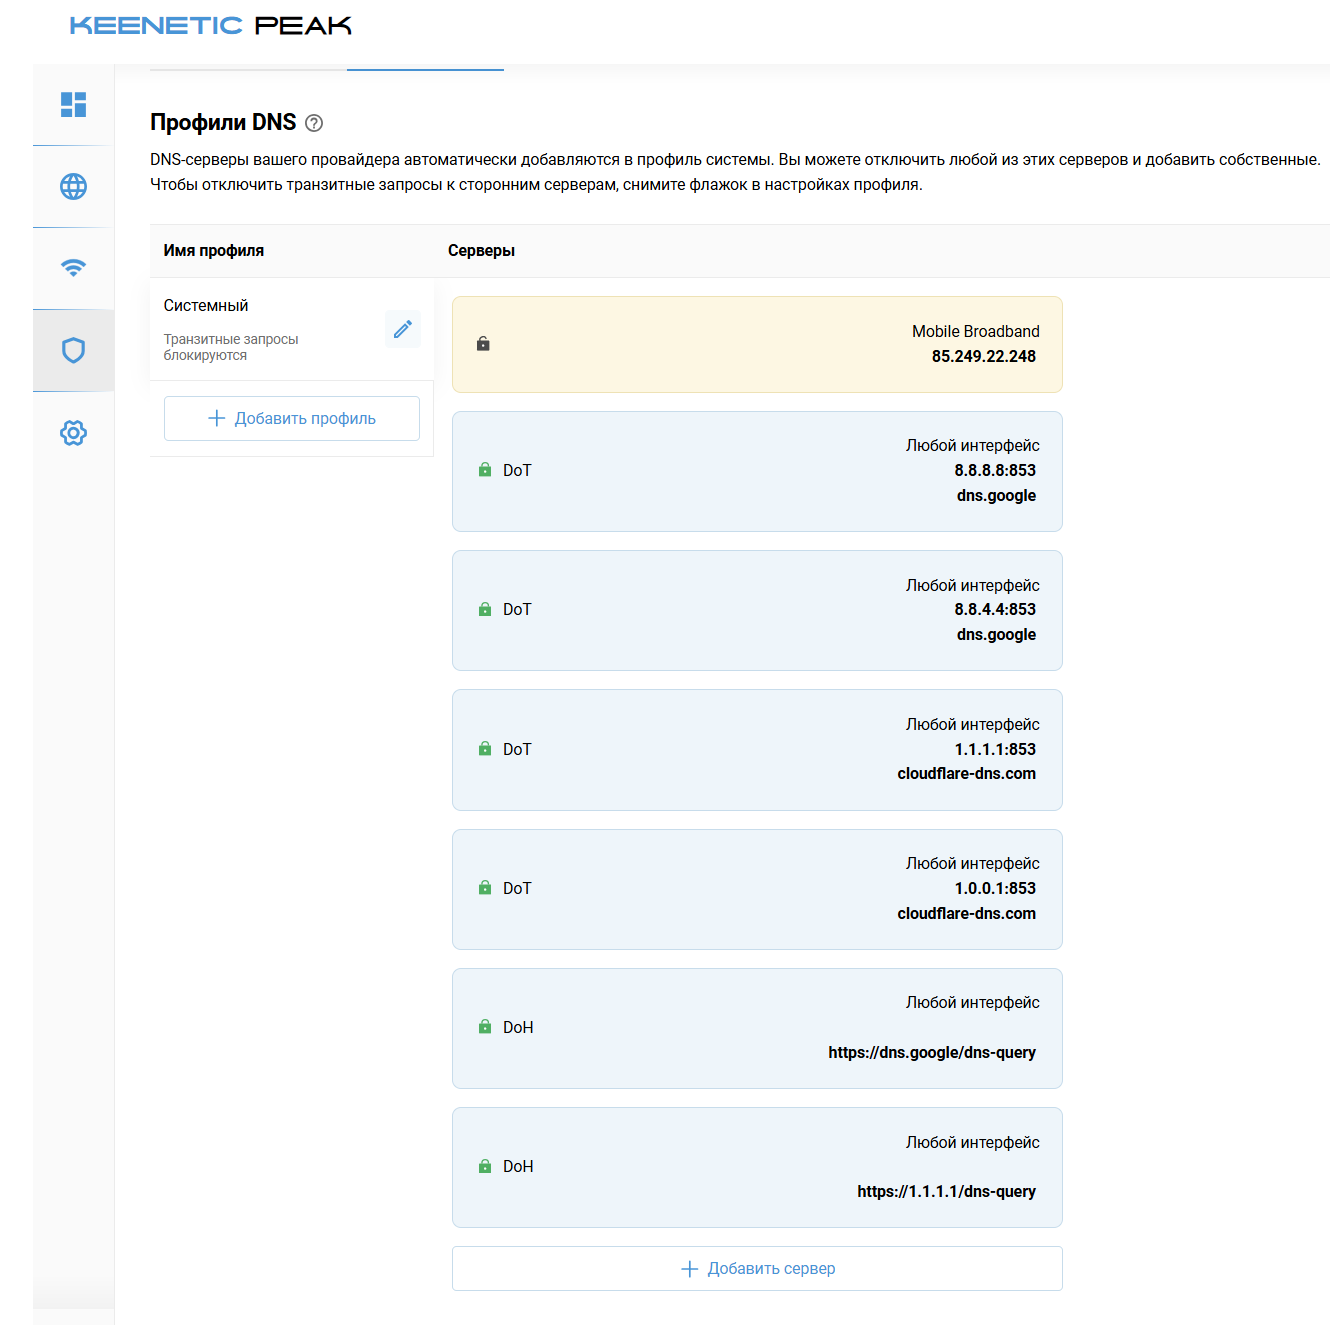Open the DoH dns.google/dns-query card
The height and width of the screenshot is (1325, 1330).
tap(757, 1028)
